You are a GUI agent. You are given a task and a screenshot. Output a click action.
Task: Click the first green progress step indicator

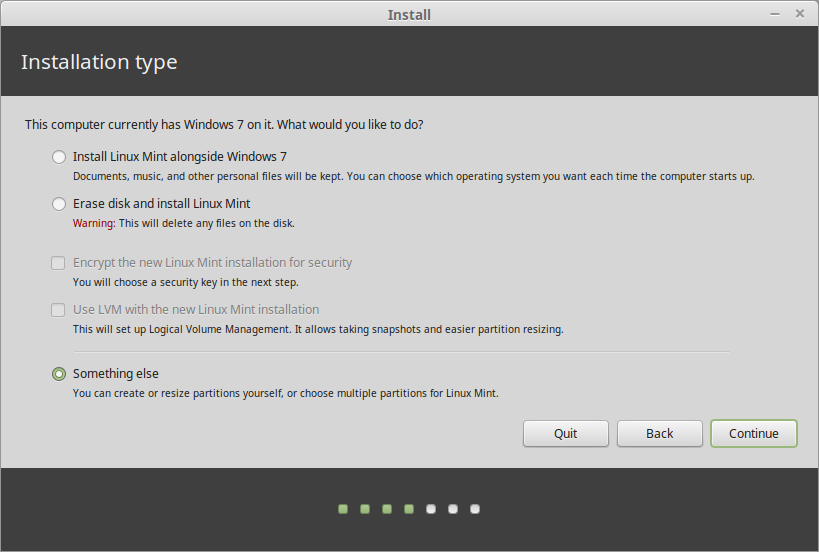343,509
